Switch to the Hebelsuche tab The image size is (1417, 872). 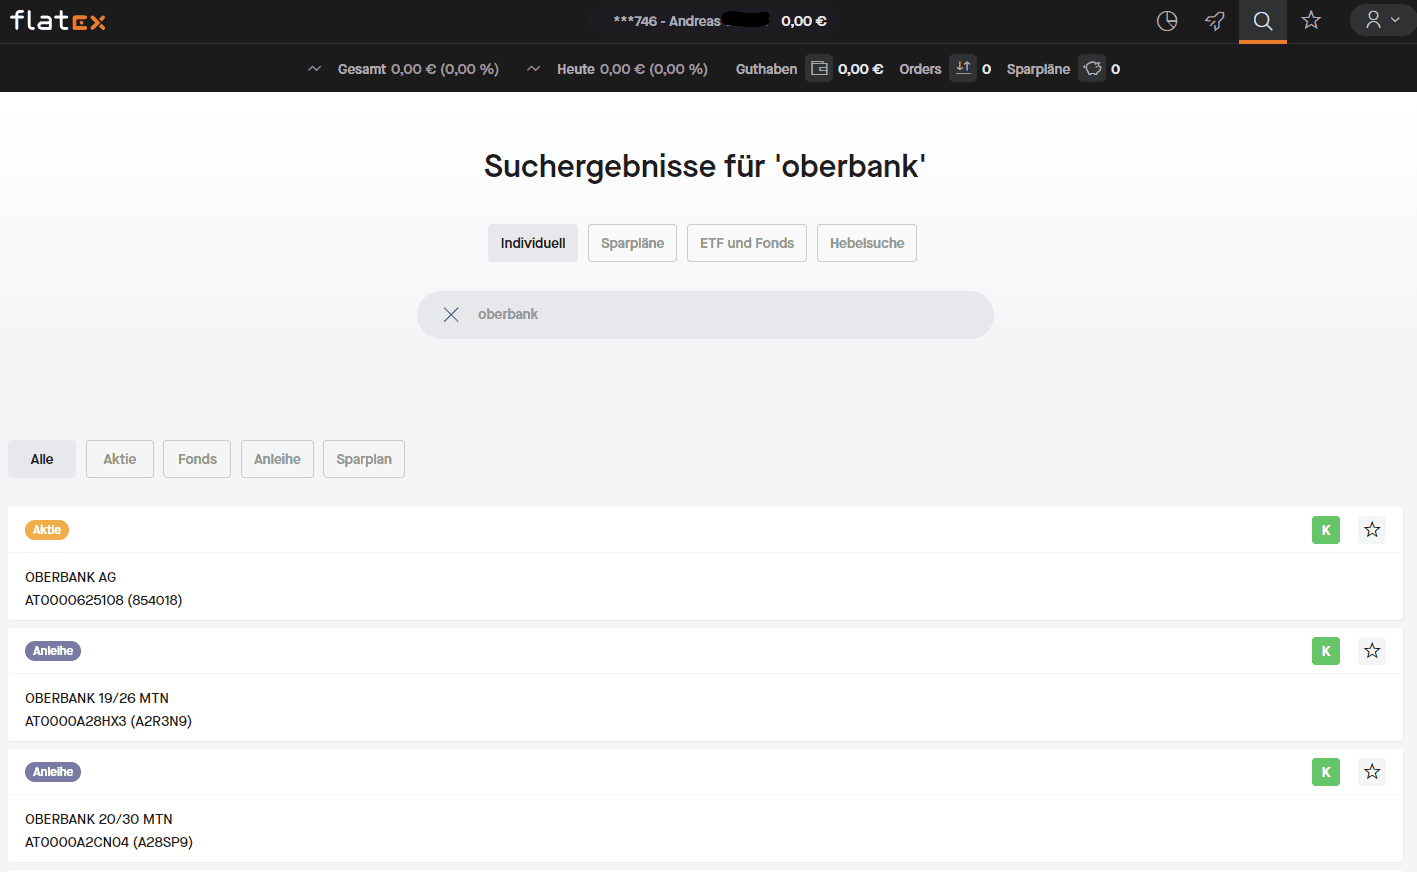tap(867, 243)
